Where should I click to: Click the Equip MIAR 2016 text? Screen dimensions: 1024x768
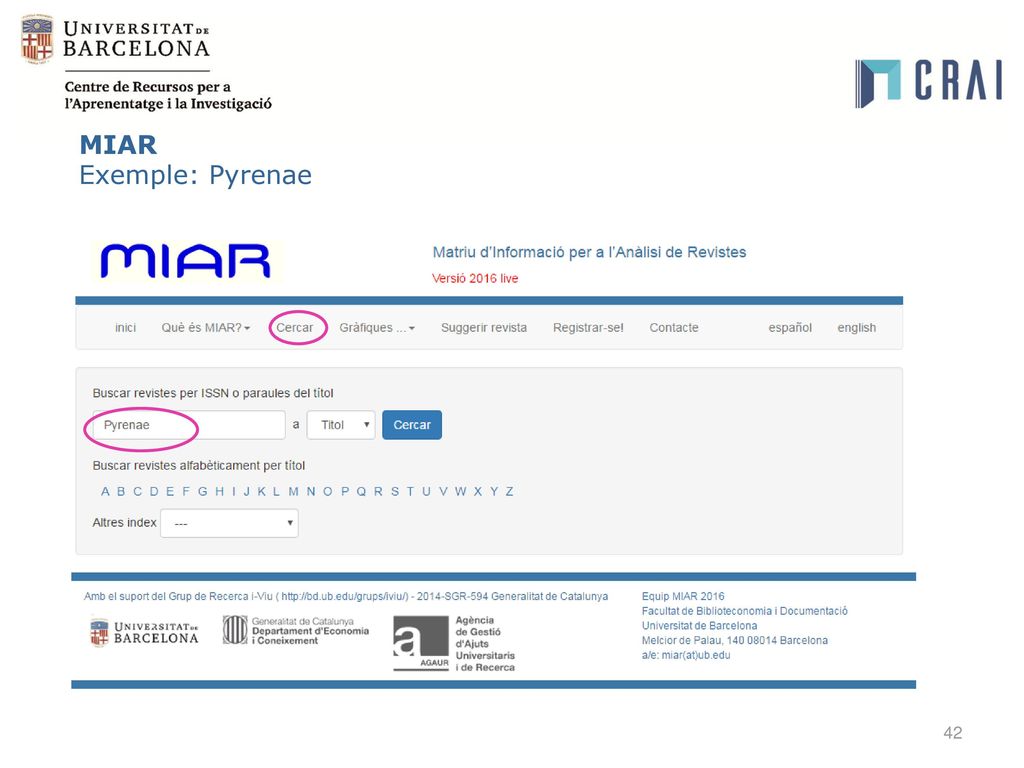click(x=683, y=597)
